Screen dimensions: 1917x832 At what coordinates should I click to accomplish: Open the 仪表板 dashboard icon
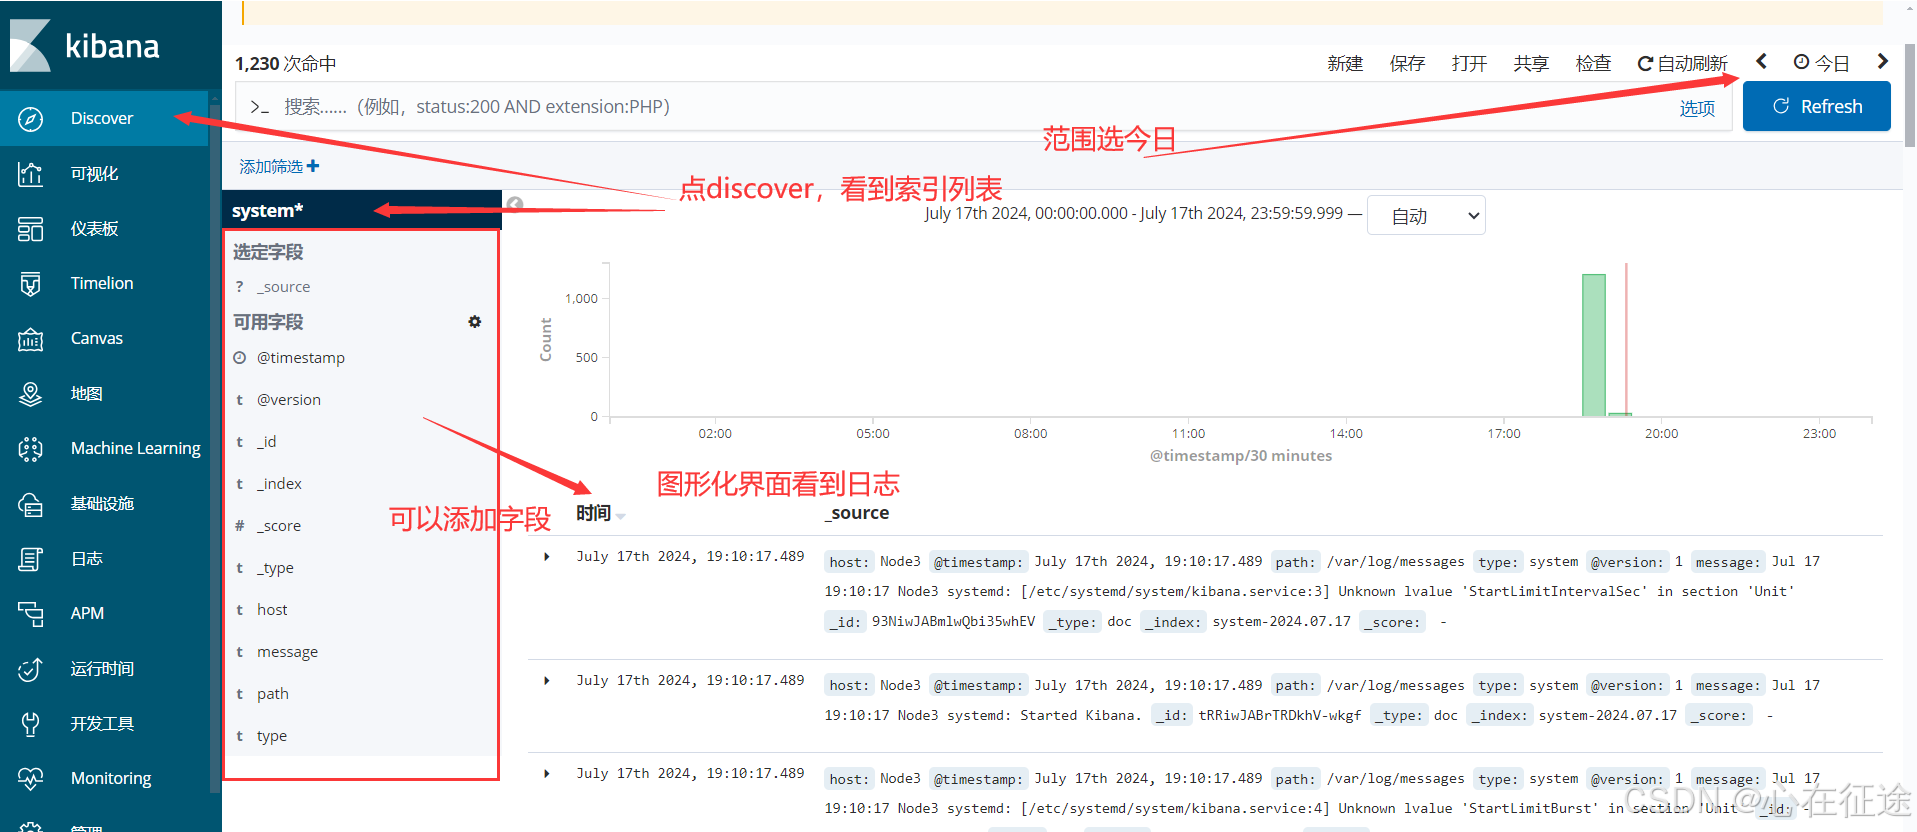pos(31,229)
